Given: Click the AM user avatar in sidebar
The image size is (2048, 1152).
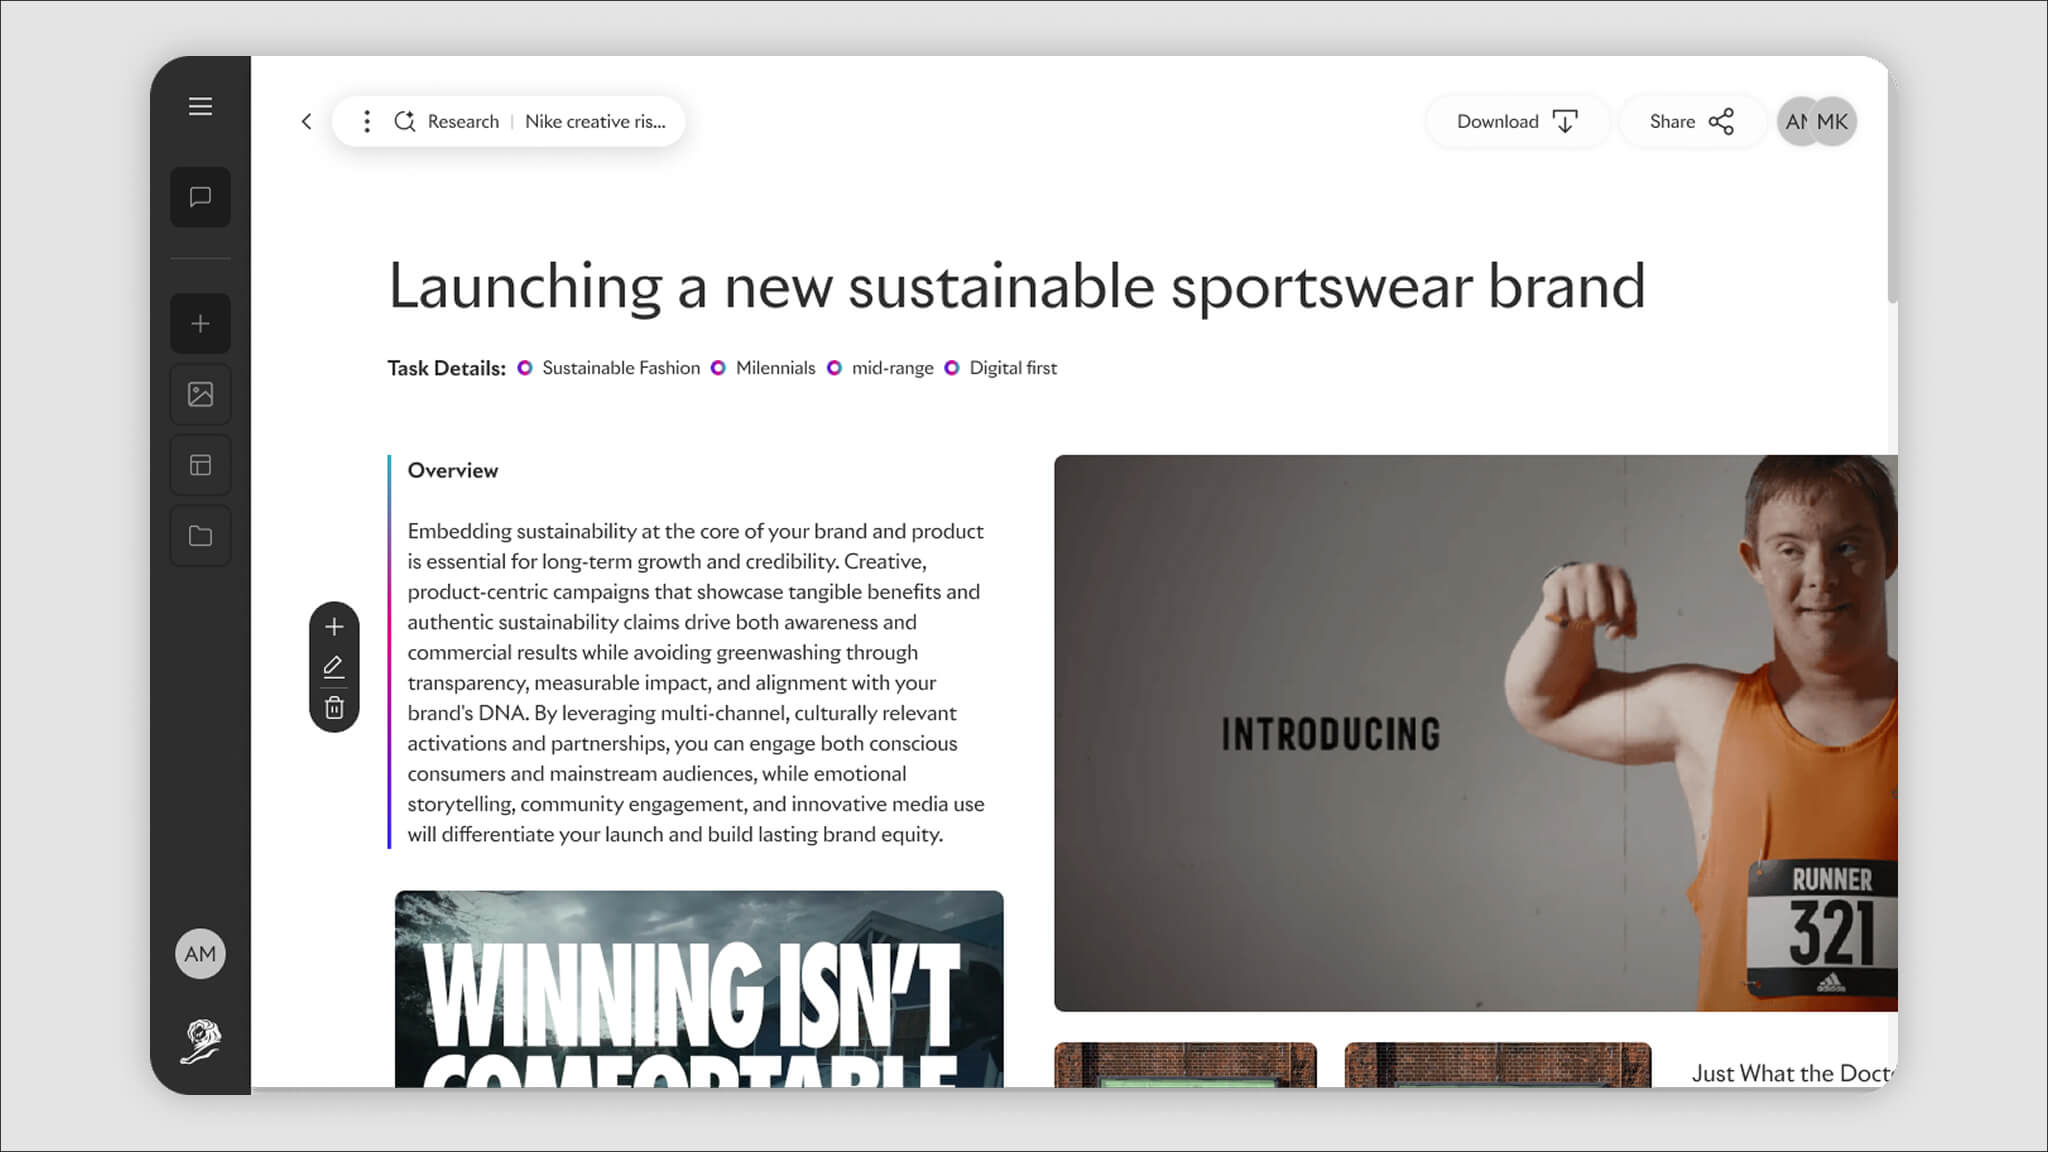Looking at the screenshot, I should pyautogui.click(x=200, y=954).
